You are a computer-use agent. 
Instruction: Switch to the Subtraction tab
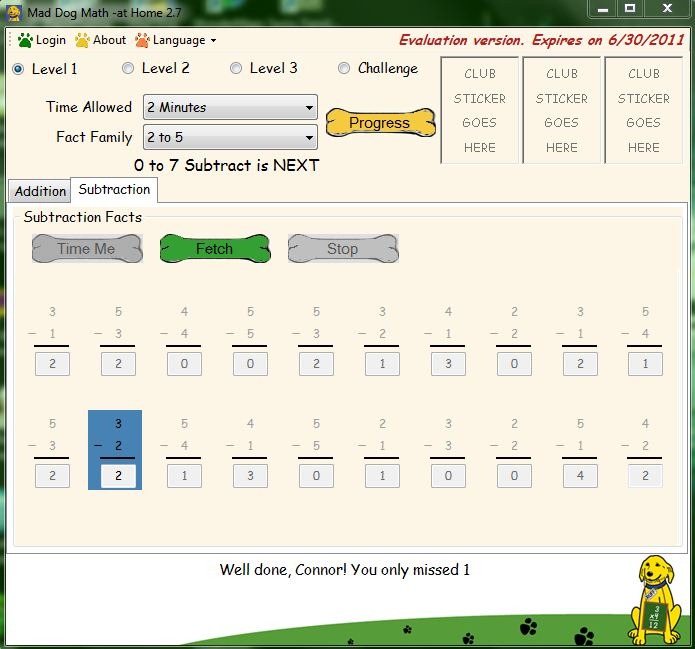tap(114, 190)
